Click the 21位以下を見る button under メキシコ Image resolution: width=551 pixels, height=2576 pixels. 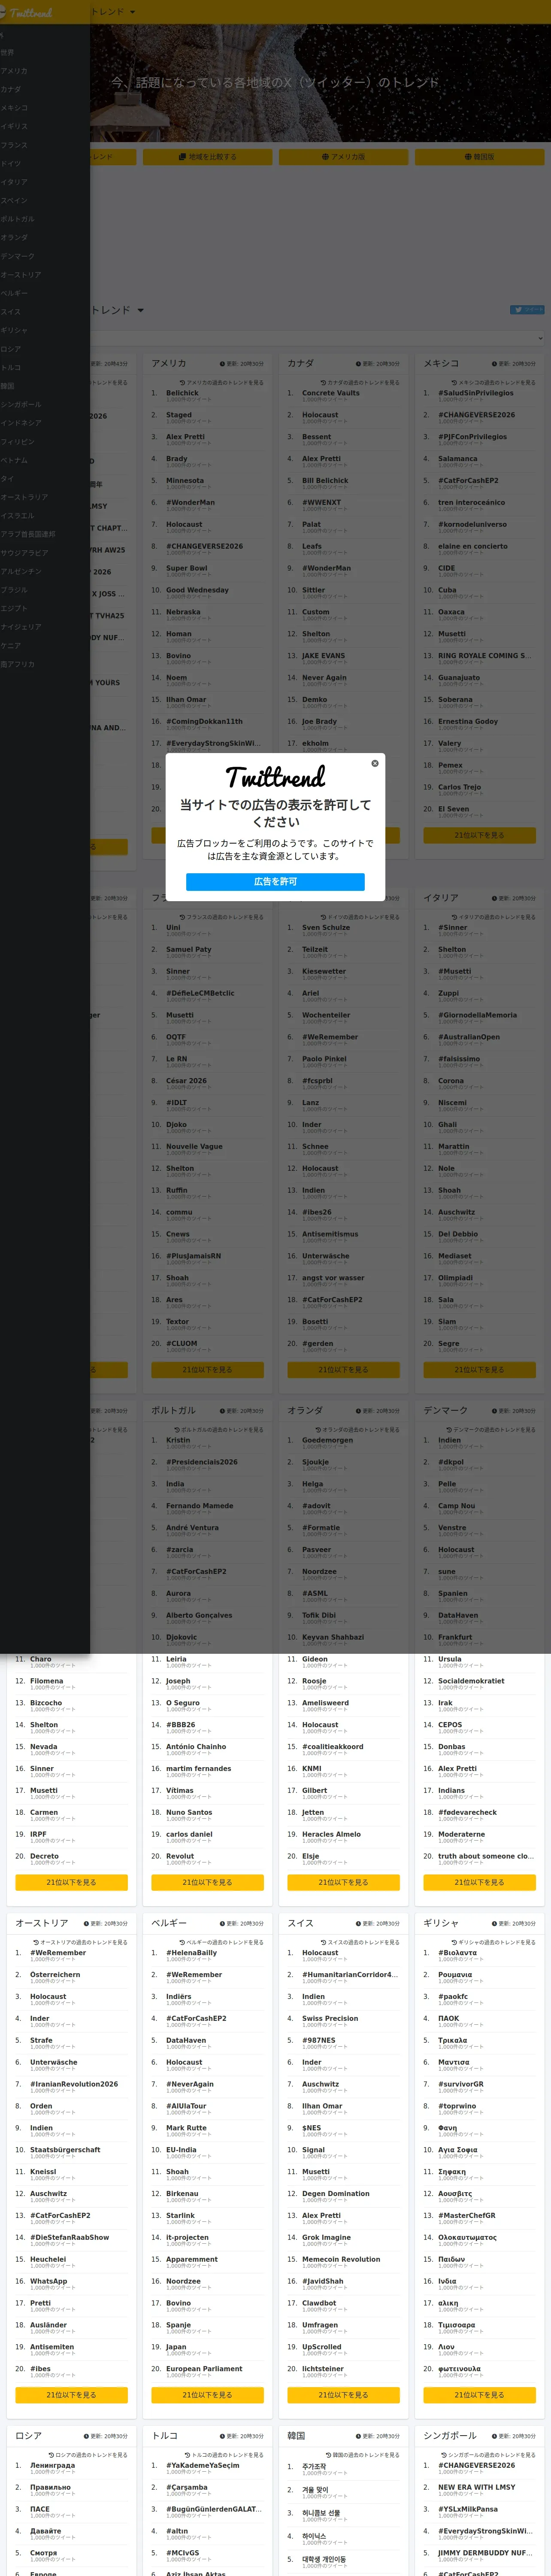479,835
